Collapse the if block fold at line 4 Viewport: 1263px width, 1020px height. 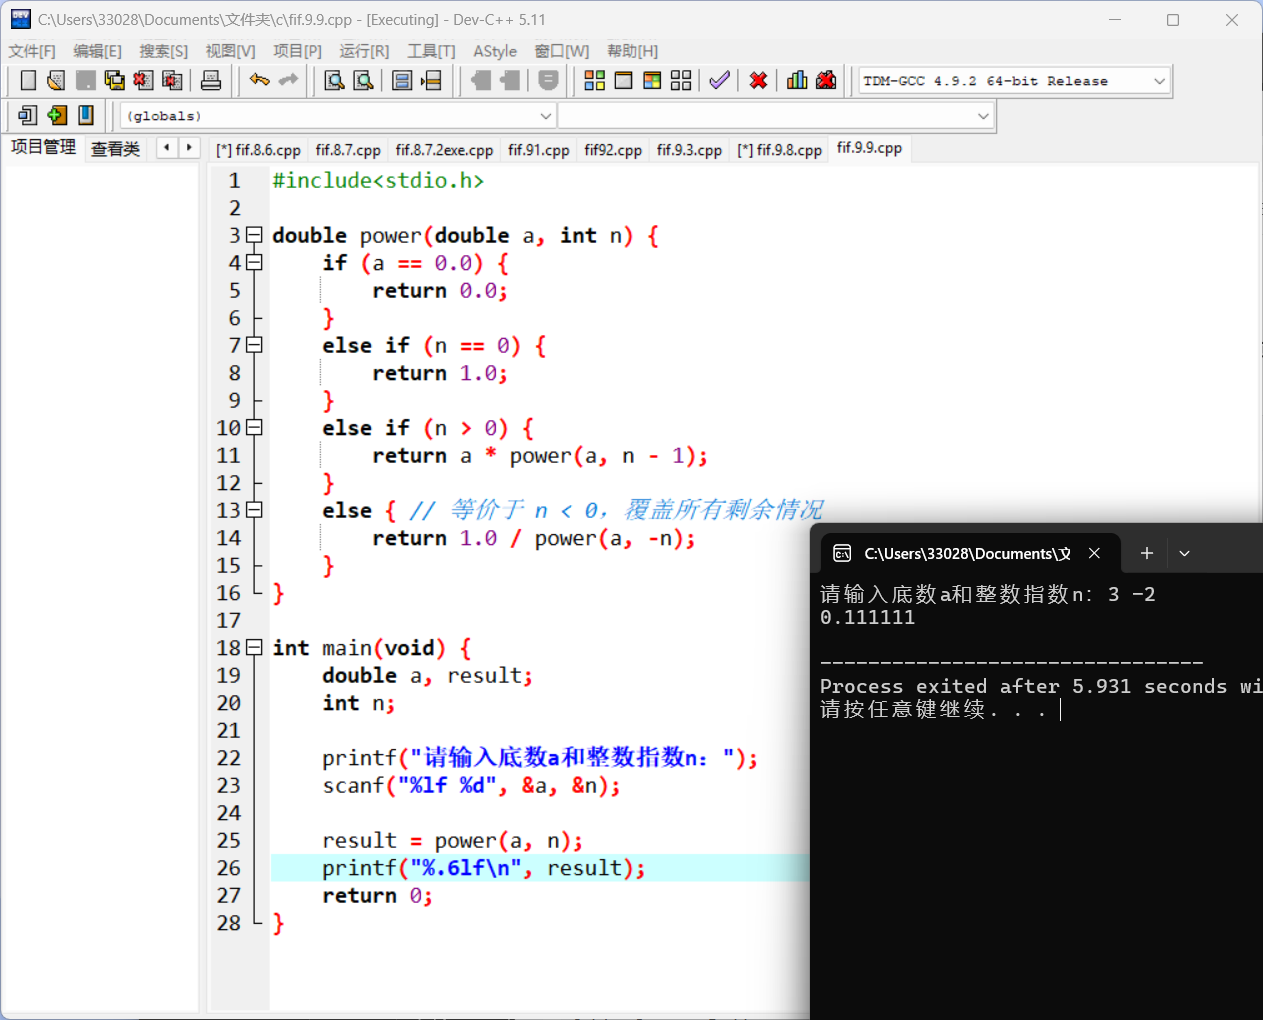click(254, 262)
